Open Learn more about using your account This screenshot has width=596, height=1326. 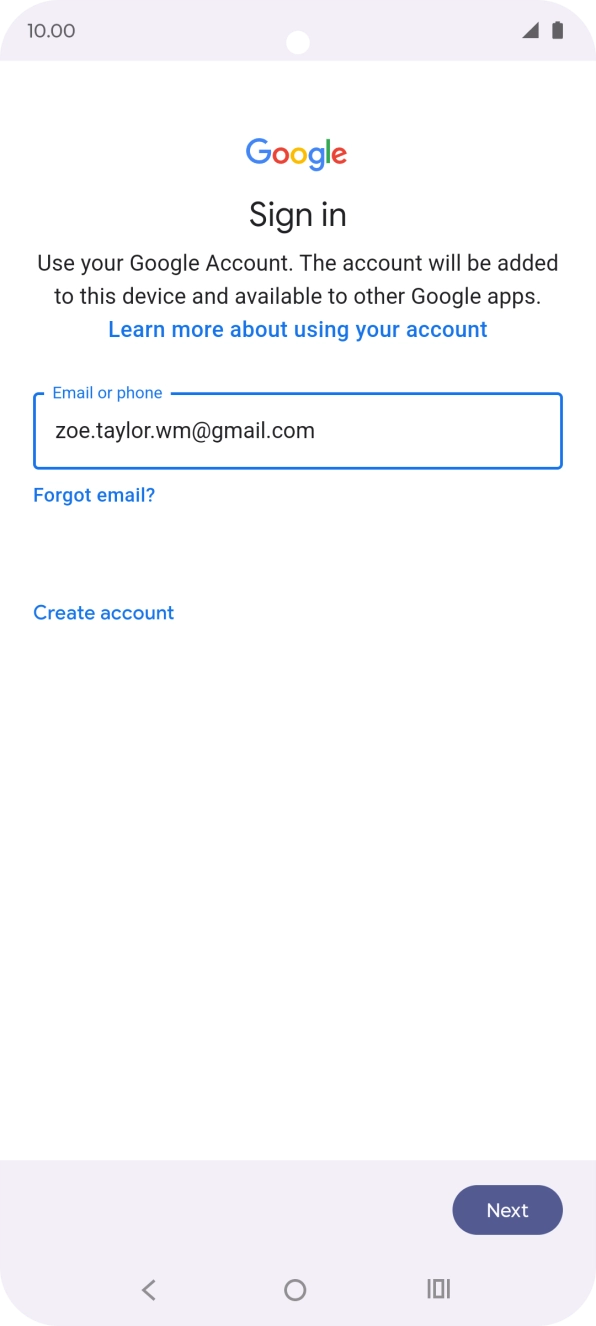tap(298, 330)
